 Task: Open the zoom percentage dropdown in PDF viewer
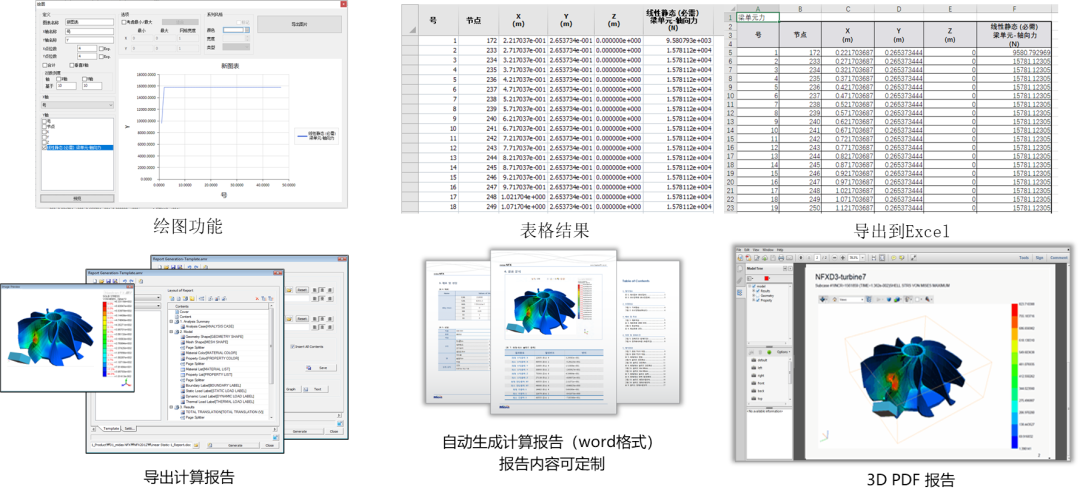click(862, 258)
